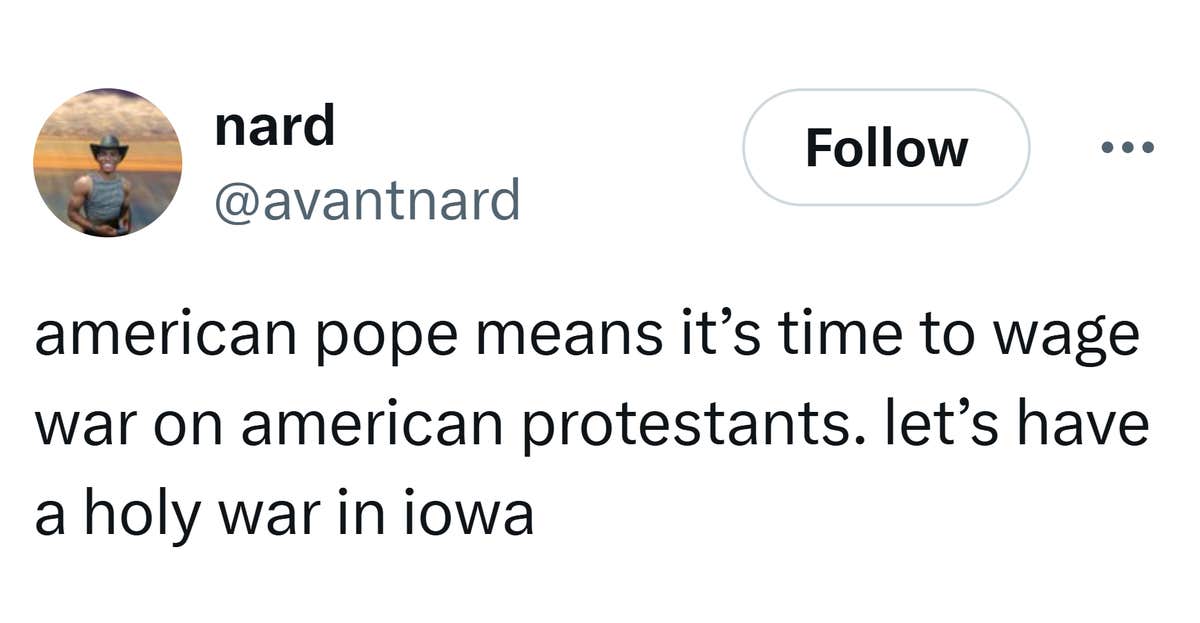Open the three-dot more options menu

[1127, 148]
